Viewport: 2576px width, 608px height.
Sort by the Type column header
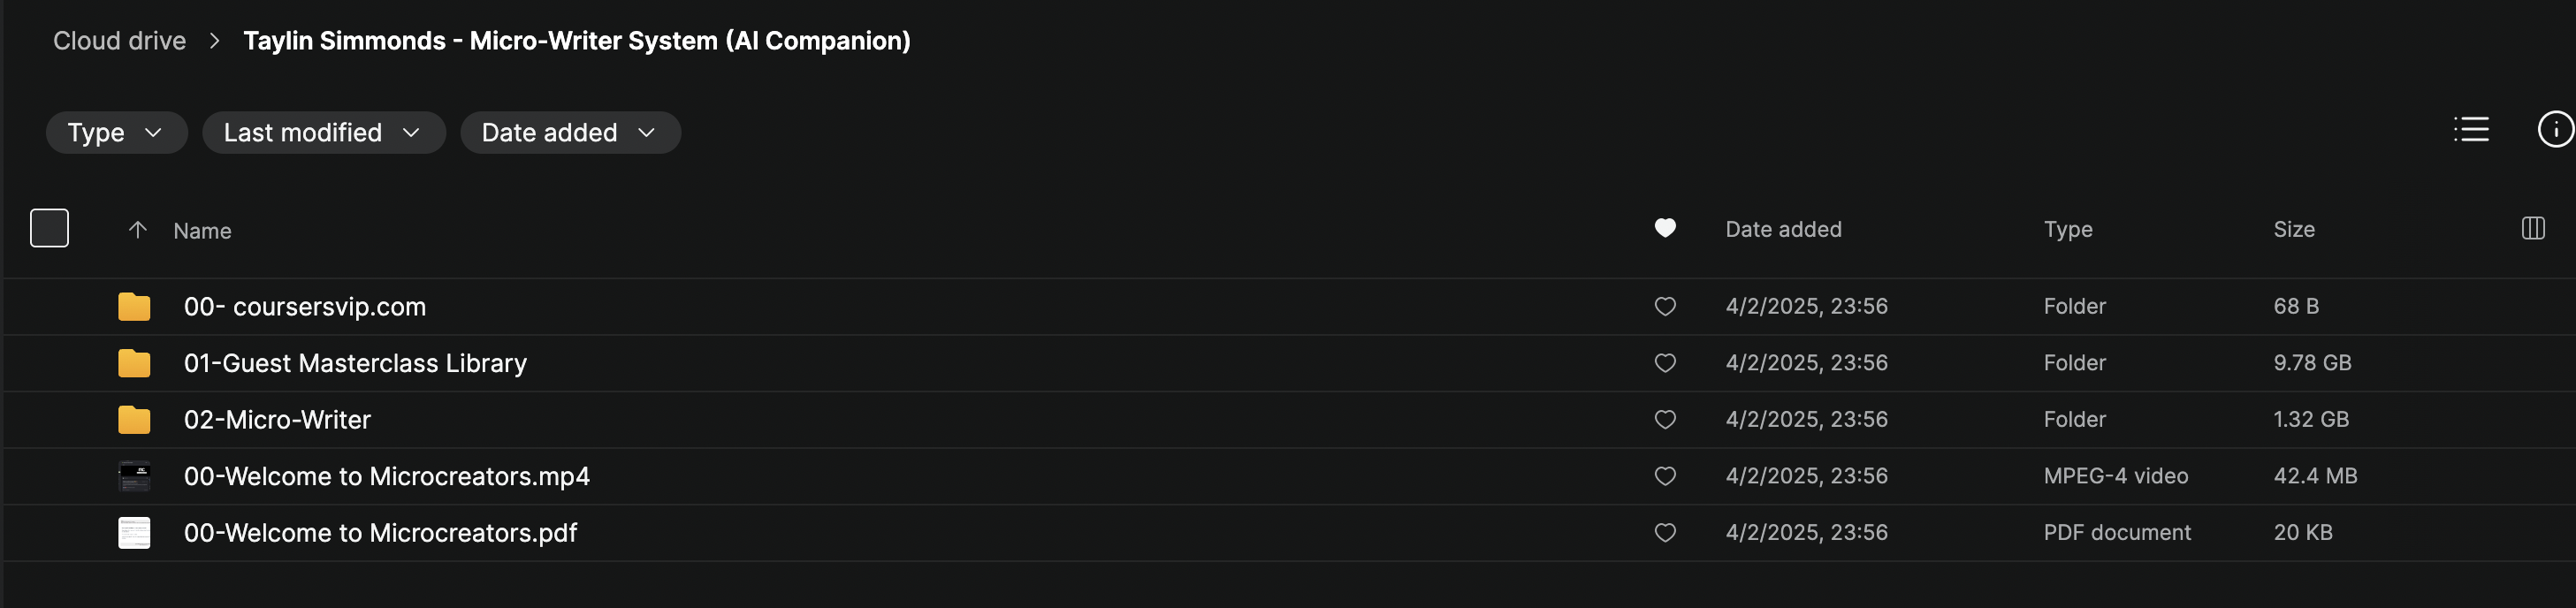click(2067, 230)
